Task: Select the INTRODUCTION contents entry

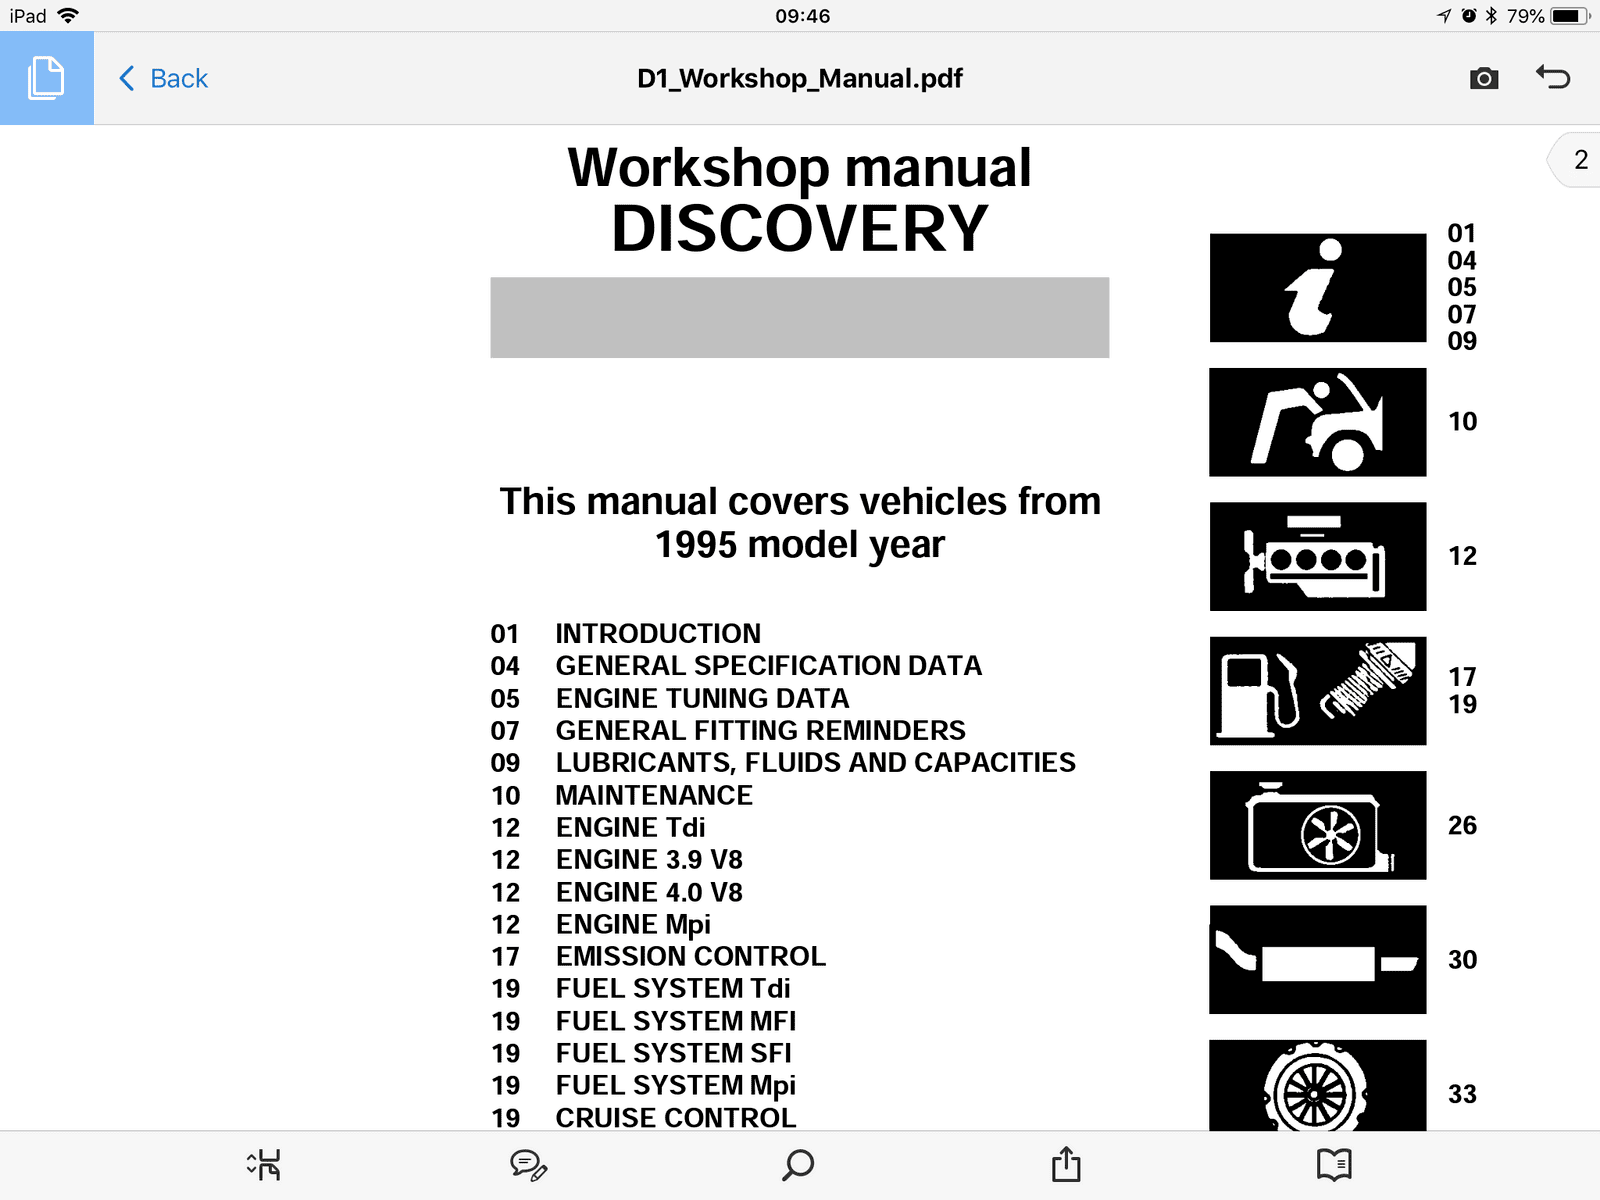Action: click(x=658, y=634)
